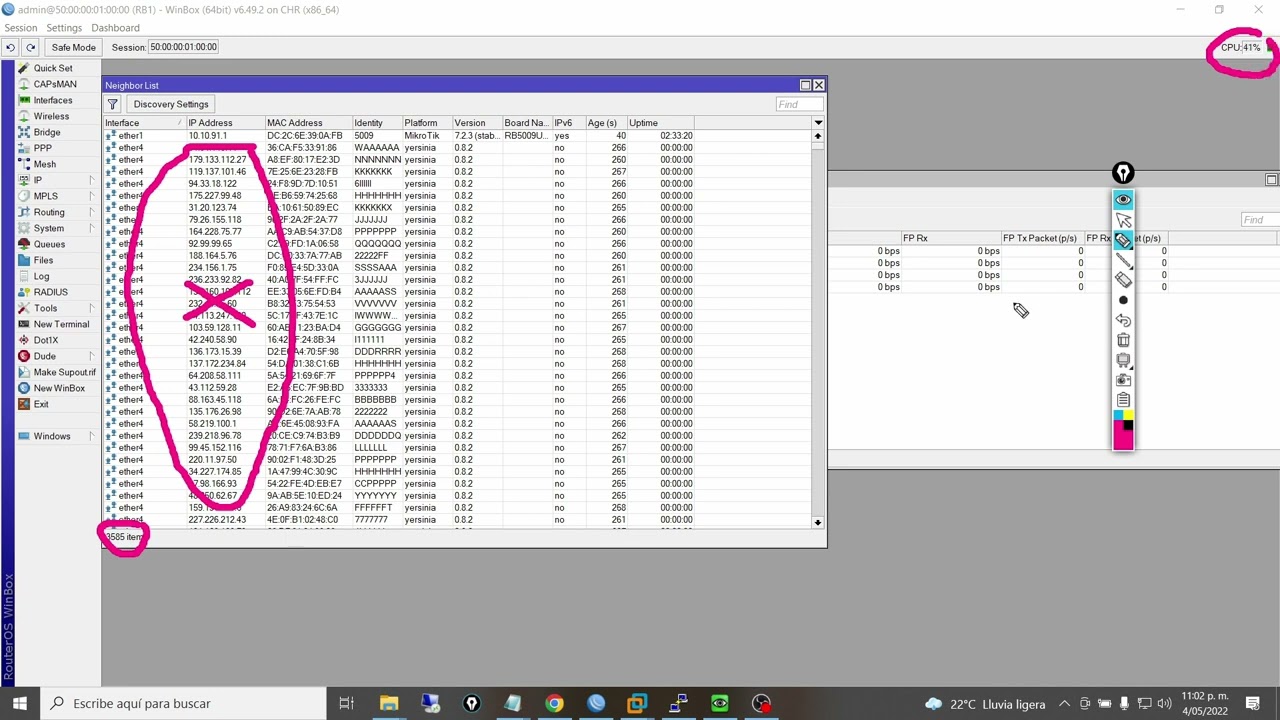Click the undo icon in the pen toolbar

(x=1123, y=320)
